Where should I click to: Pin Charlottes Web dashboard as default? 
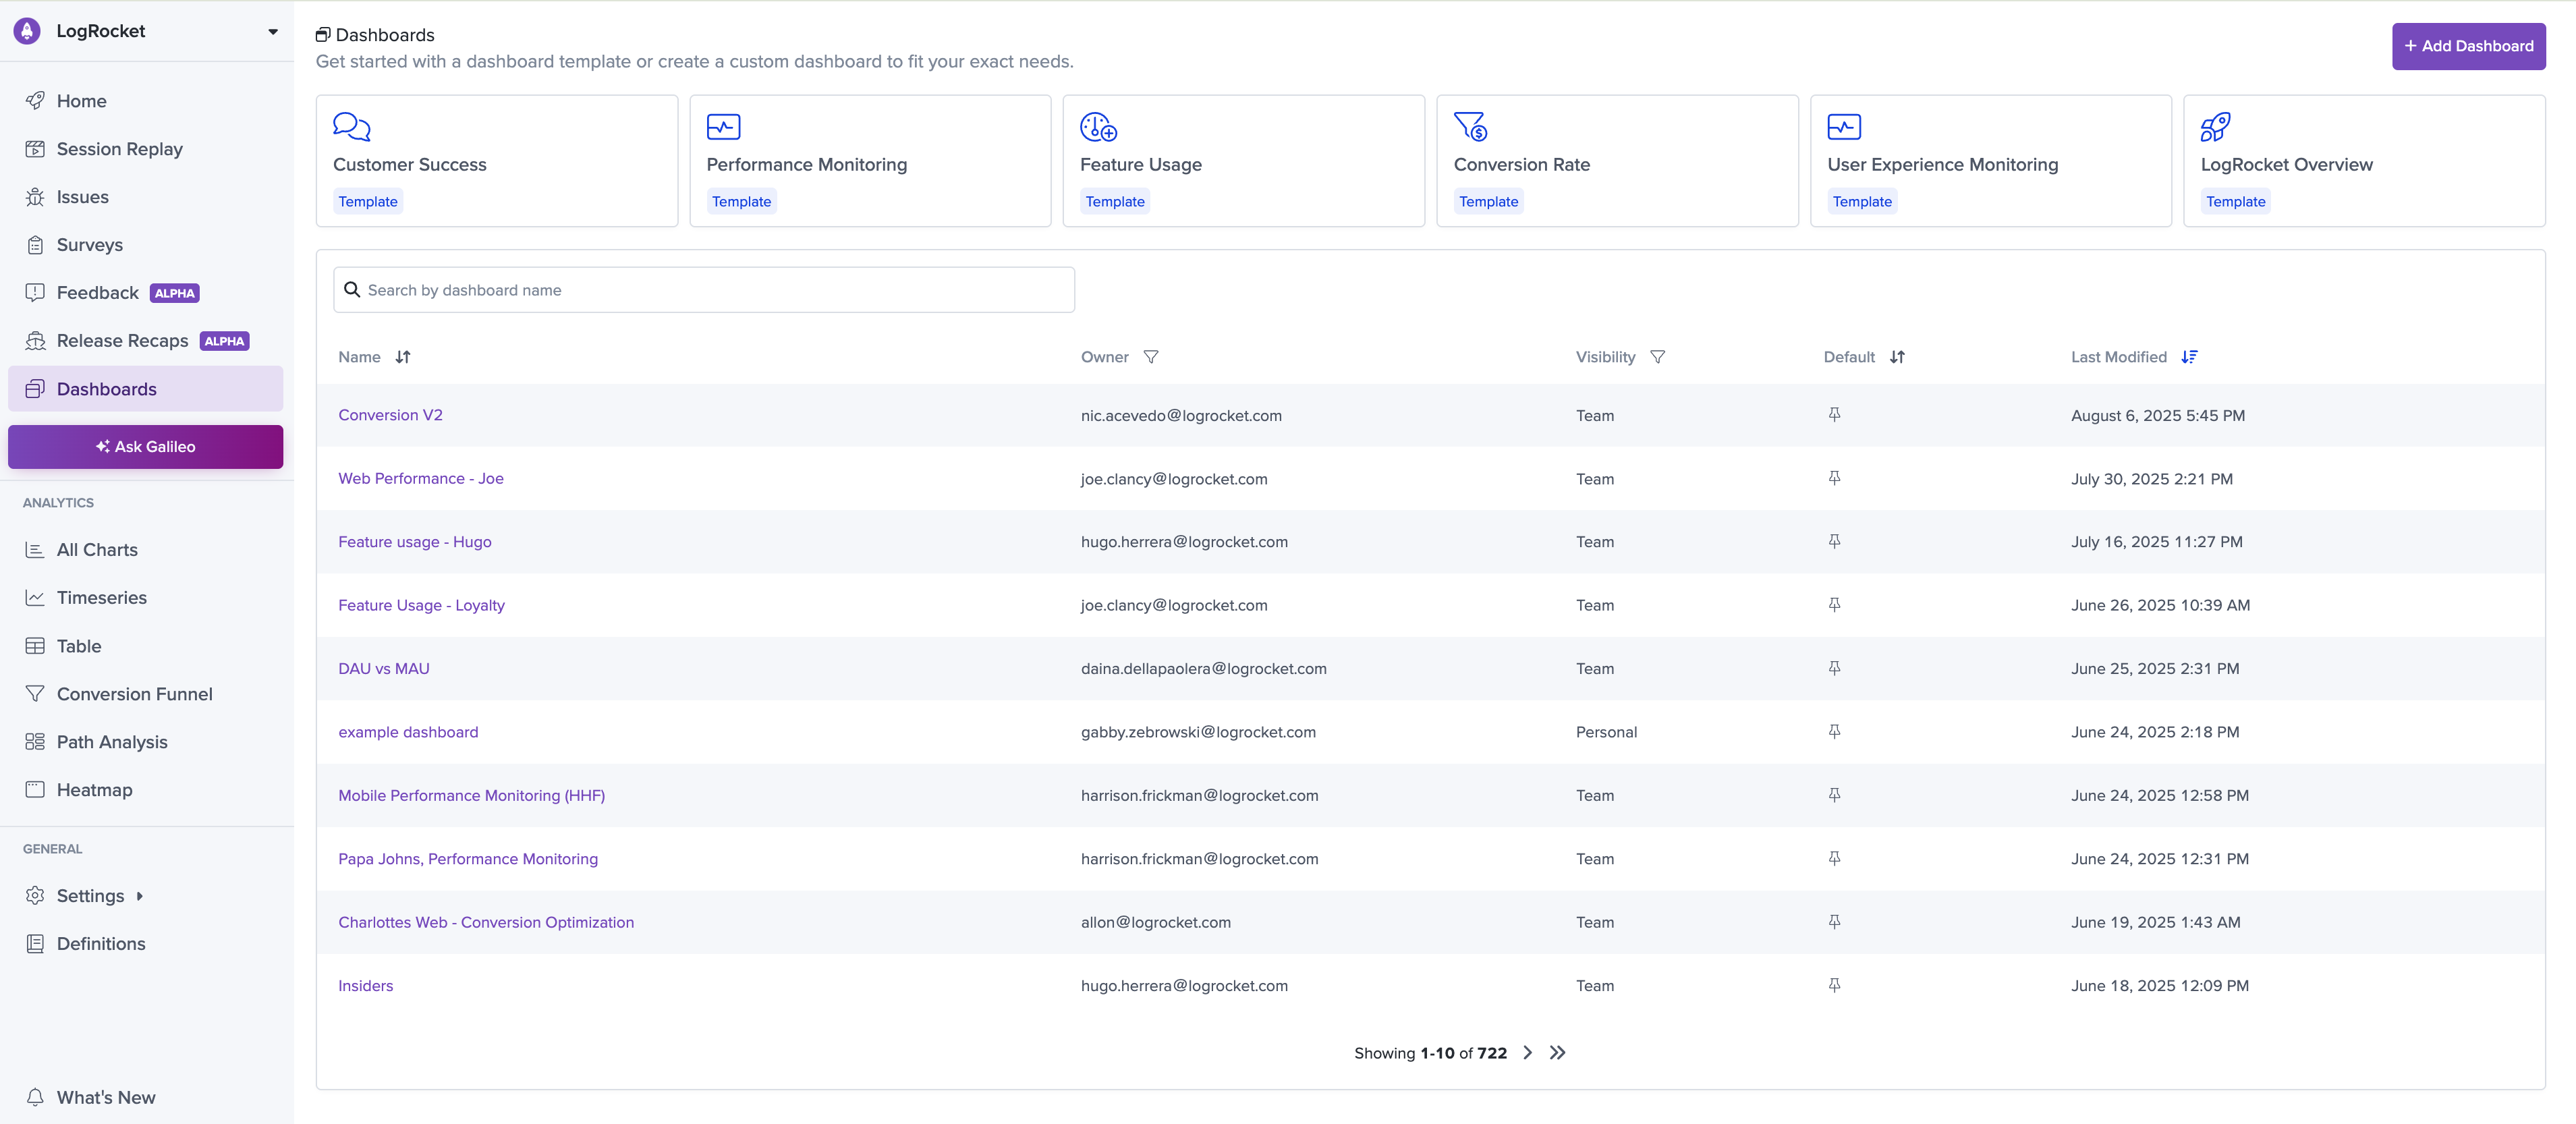point(1834,922)
